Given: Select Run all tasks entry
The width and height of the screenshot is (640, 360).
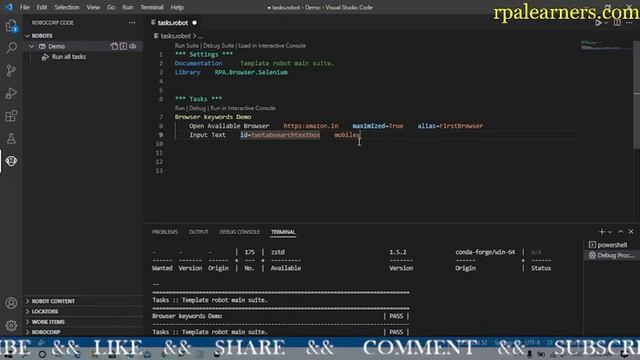Looking at the screenshot, I should click(69, 57).
